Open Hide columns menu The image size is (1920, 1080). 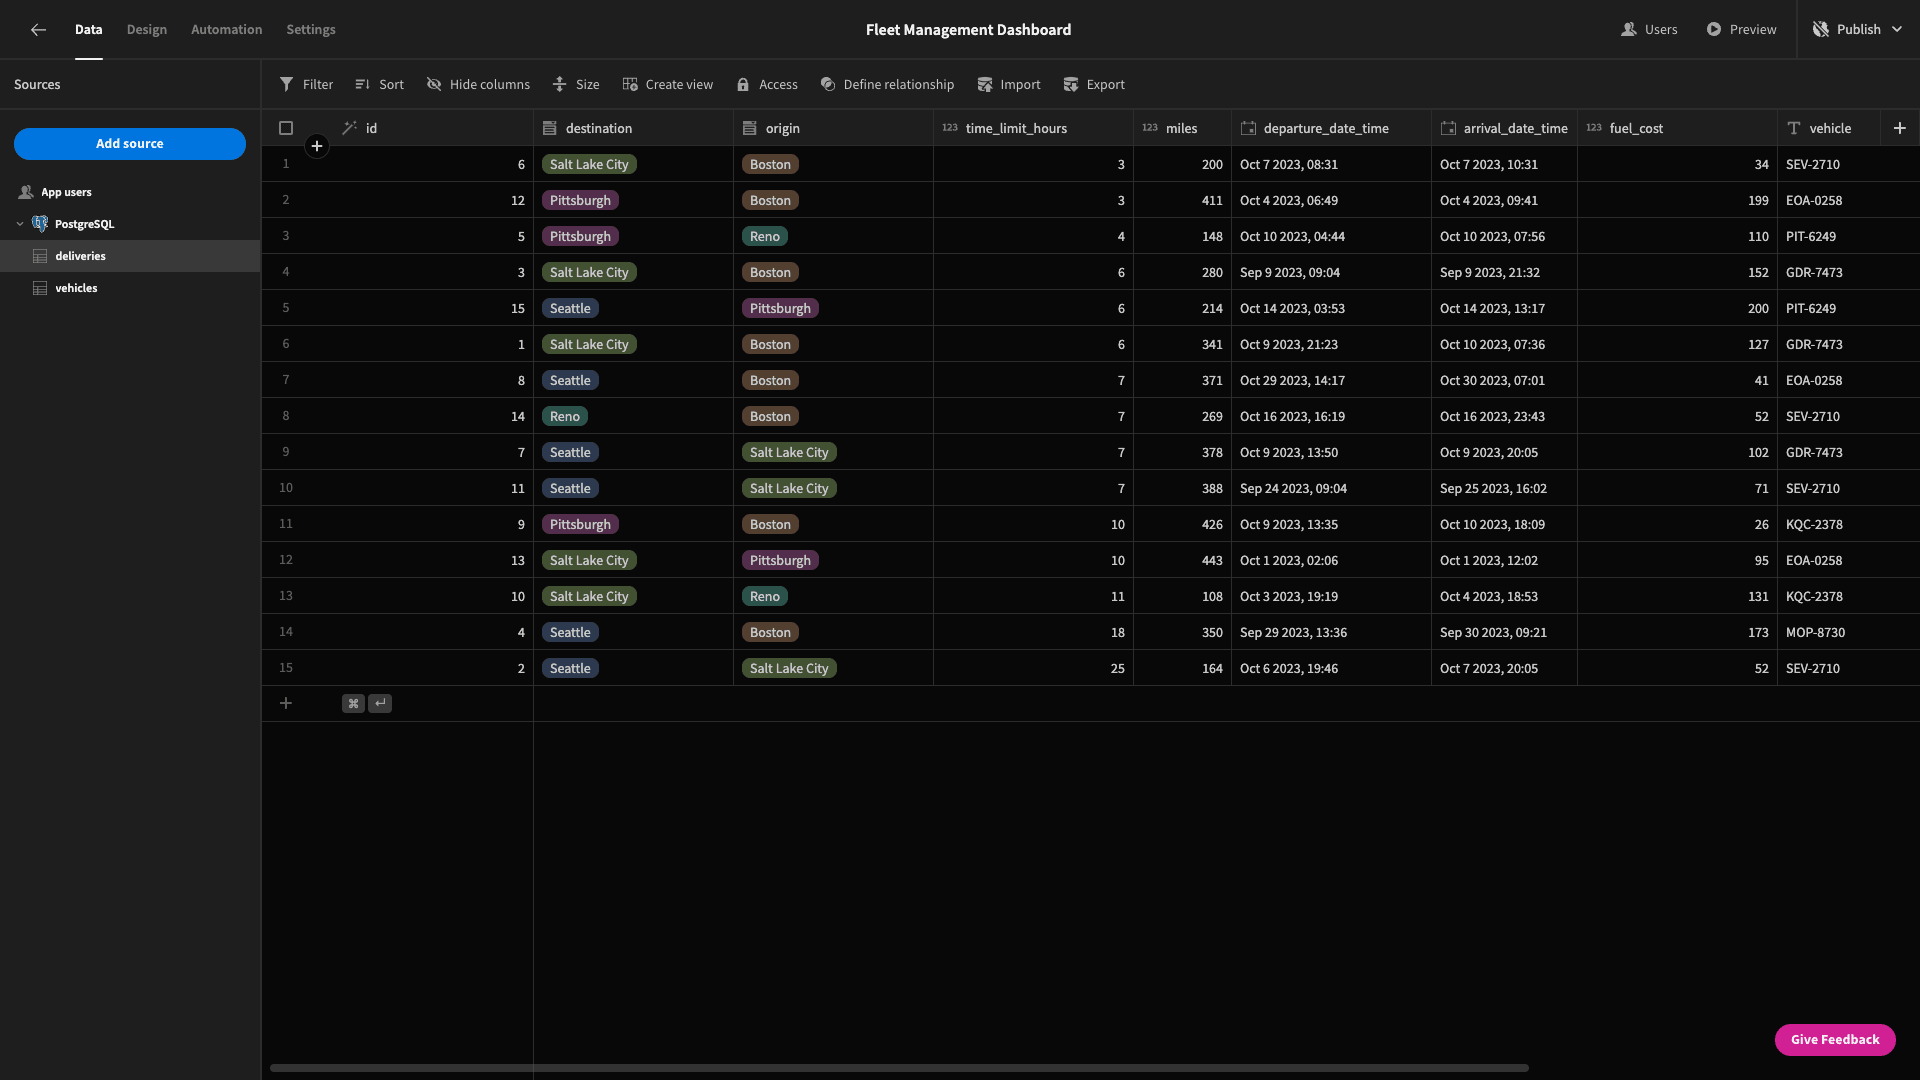click(478, 85)
